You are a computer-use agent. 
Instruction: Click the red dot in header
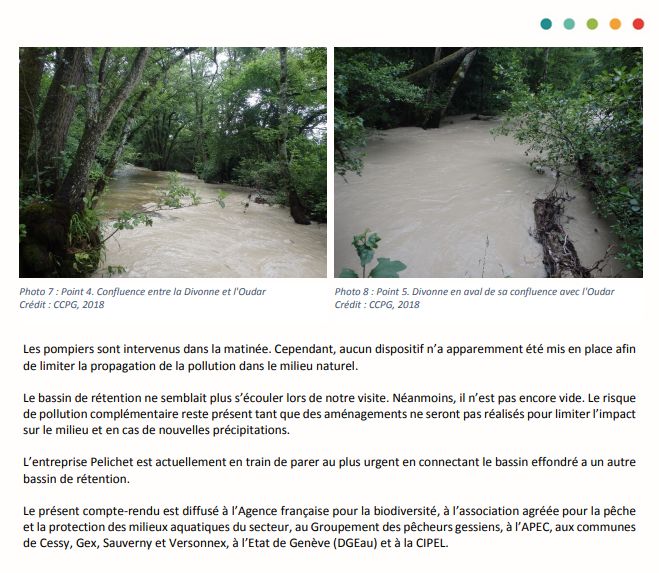pos(638,24)
